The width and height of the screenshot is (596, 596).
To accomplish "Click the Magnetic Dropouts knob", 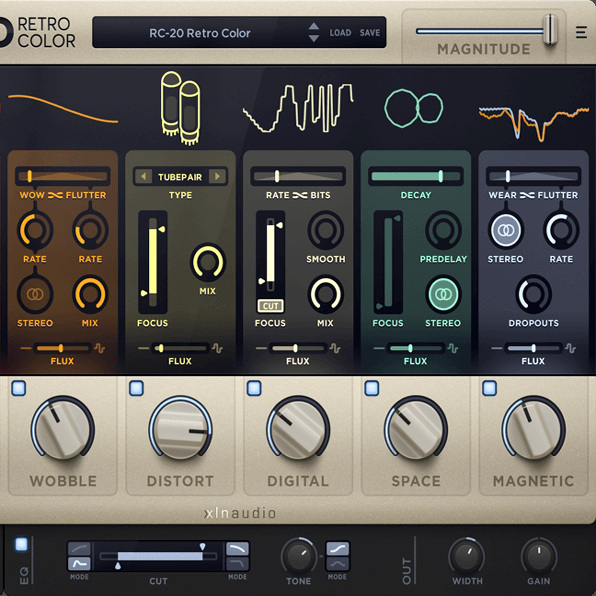I will tap(534, 294).
